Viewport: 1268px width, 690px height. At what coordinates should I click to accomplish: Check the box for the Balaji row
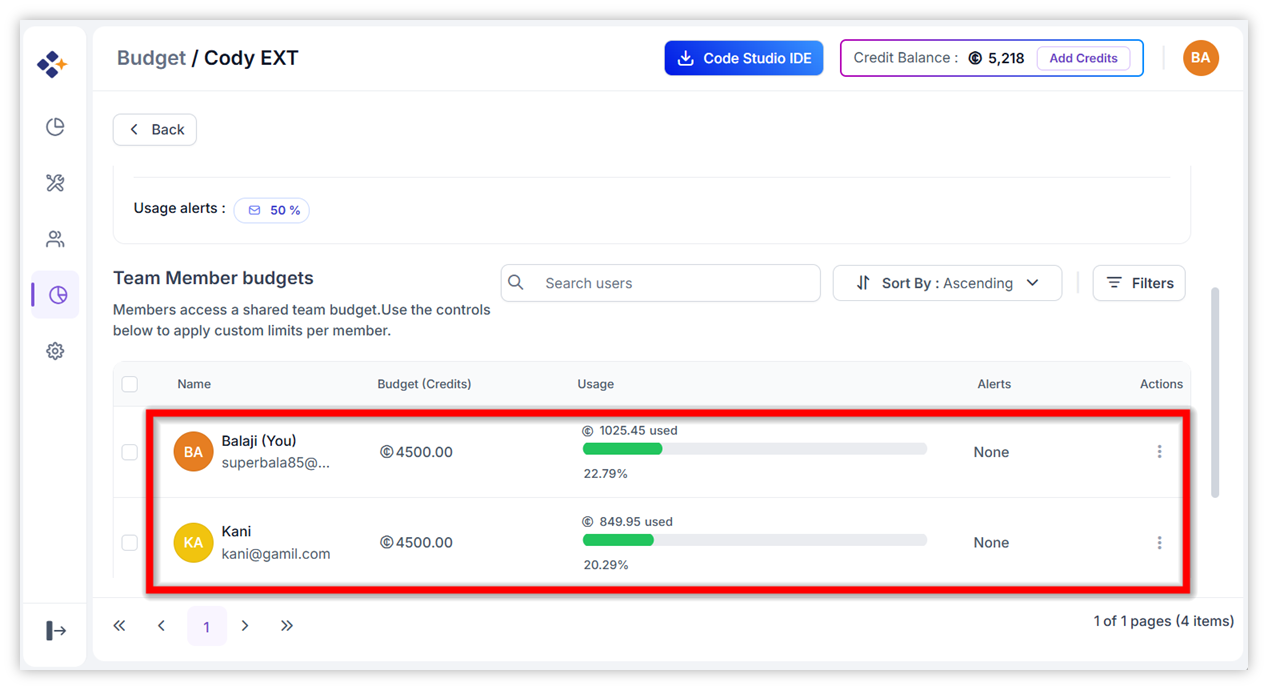(x=129, y=452)
